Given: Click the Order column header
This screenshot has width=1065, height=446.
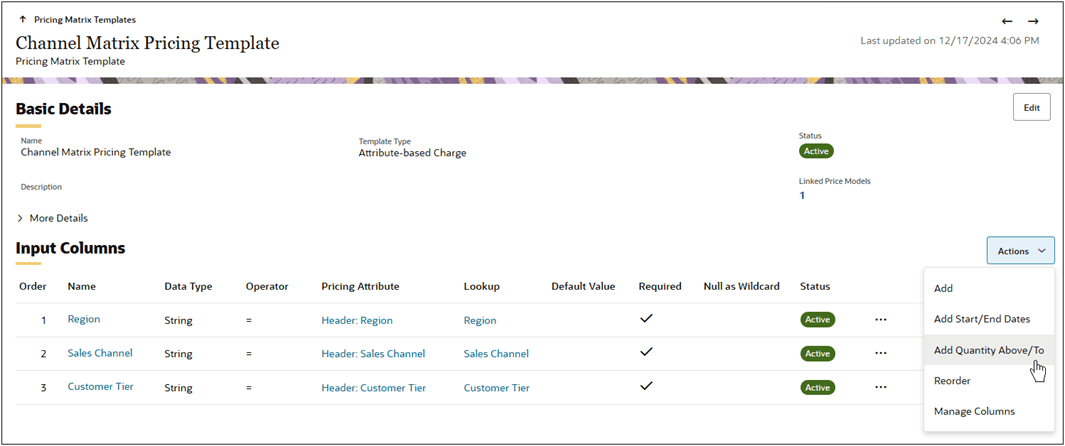Looking at the screenshot, I should pyautogui.click(x=33, y=286).
